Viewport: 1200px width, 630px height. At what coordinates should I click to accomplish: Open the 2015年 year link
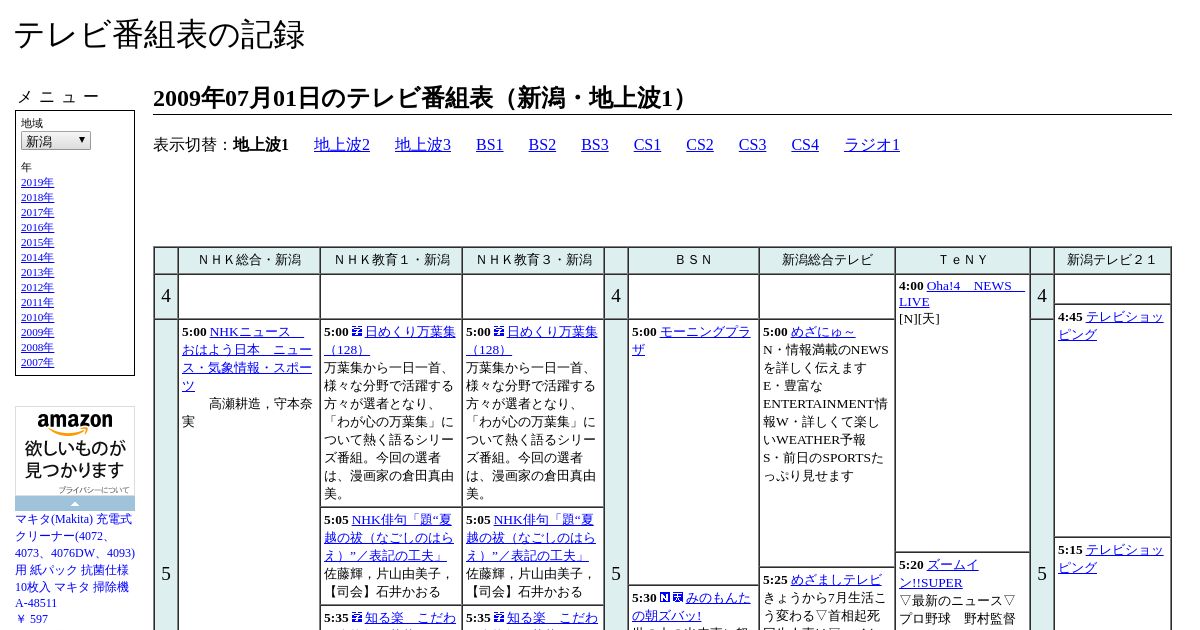(37, 242)
